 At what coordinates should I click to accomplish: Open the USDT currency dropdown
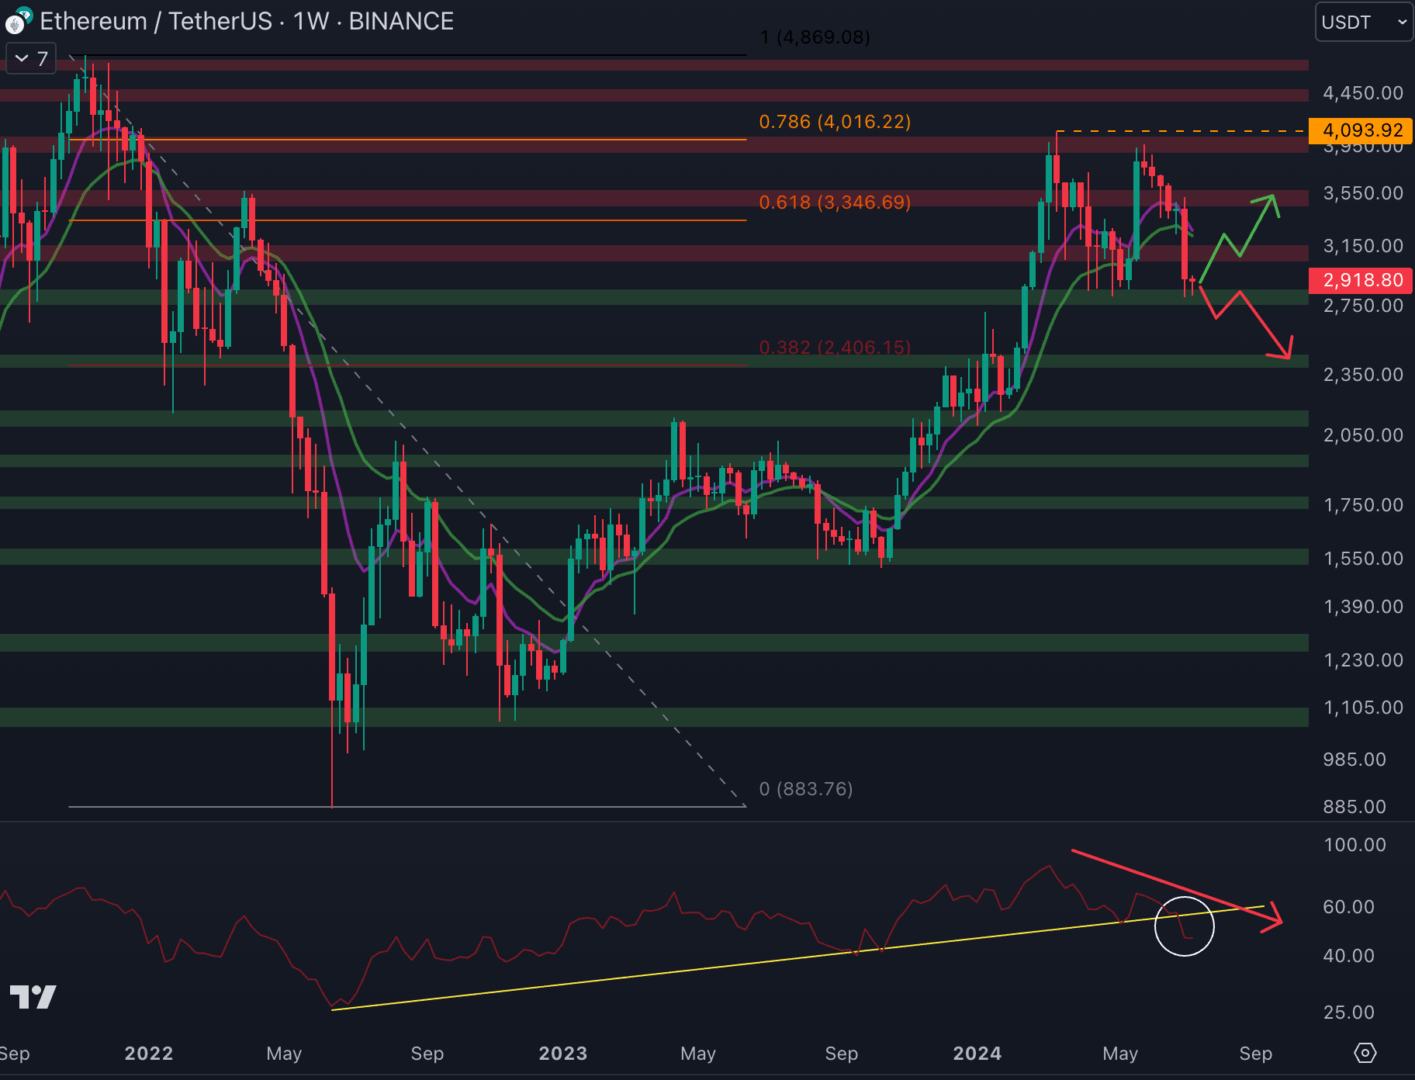click(1363, 21)
